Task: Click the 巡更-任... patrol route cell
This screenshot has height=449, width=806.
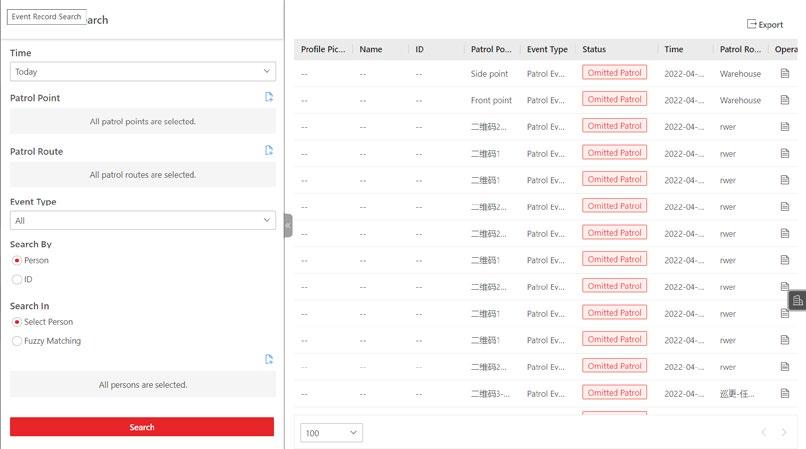Action: tap(737, 394)
